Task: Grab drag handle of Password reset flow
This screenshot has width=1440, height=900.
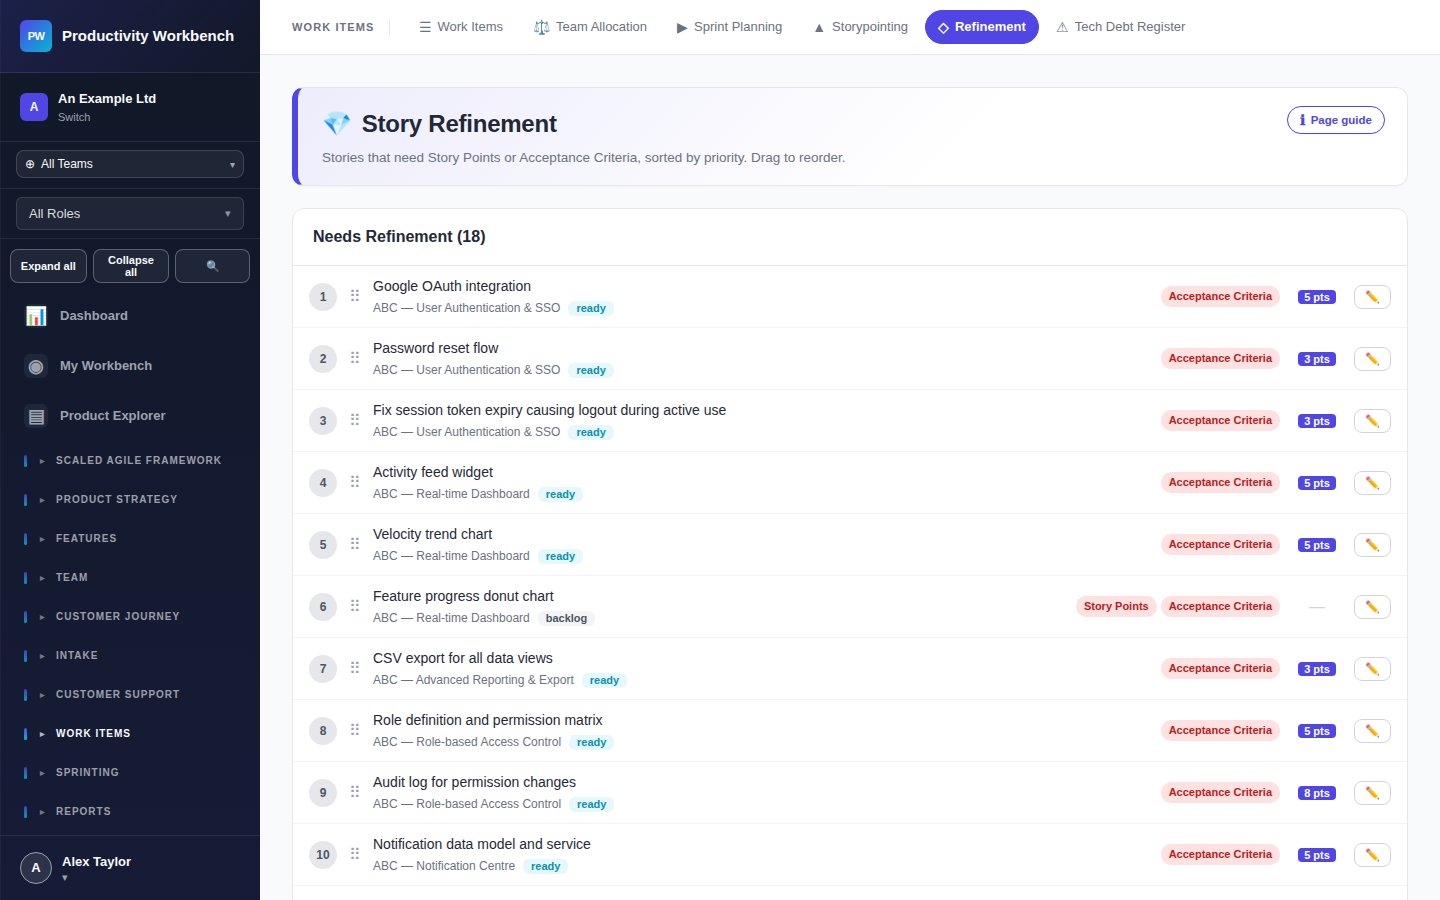Action: click(355, 358)
